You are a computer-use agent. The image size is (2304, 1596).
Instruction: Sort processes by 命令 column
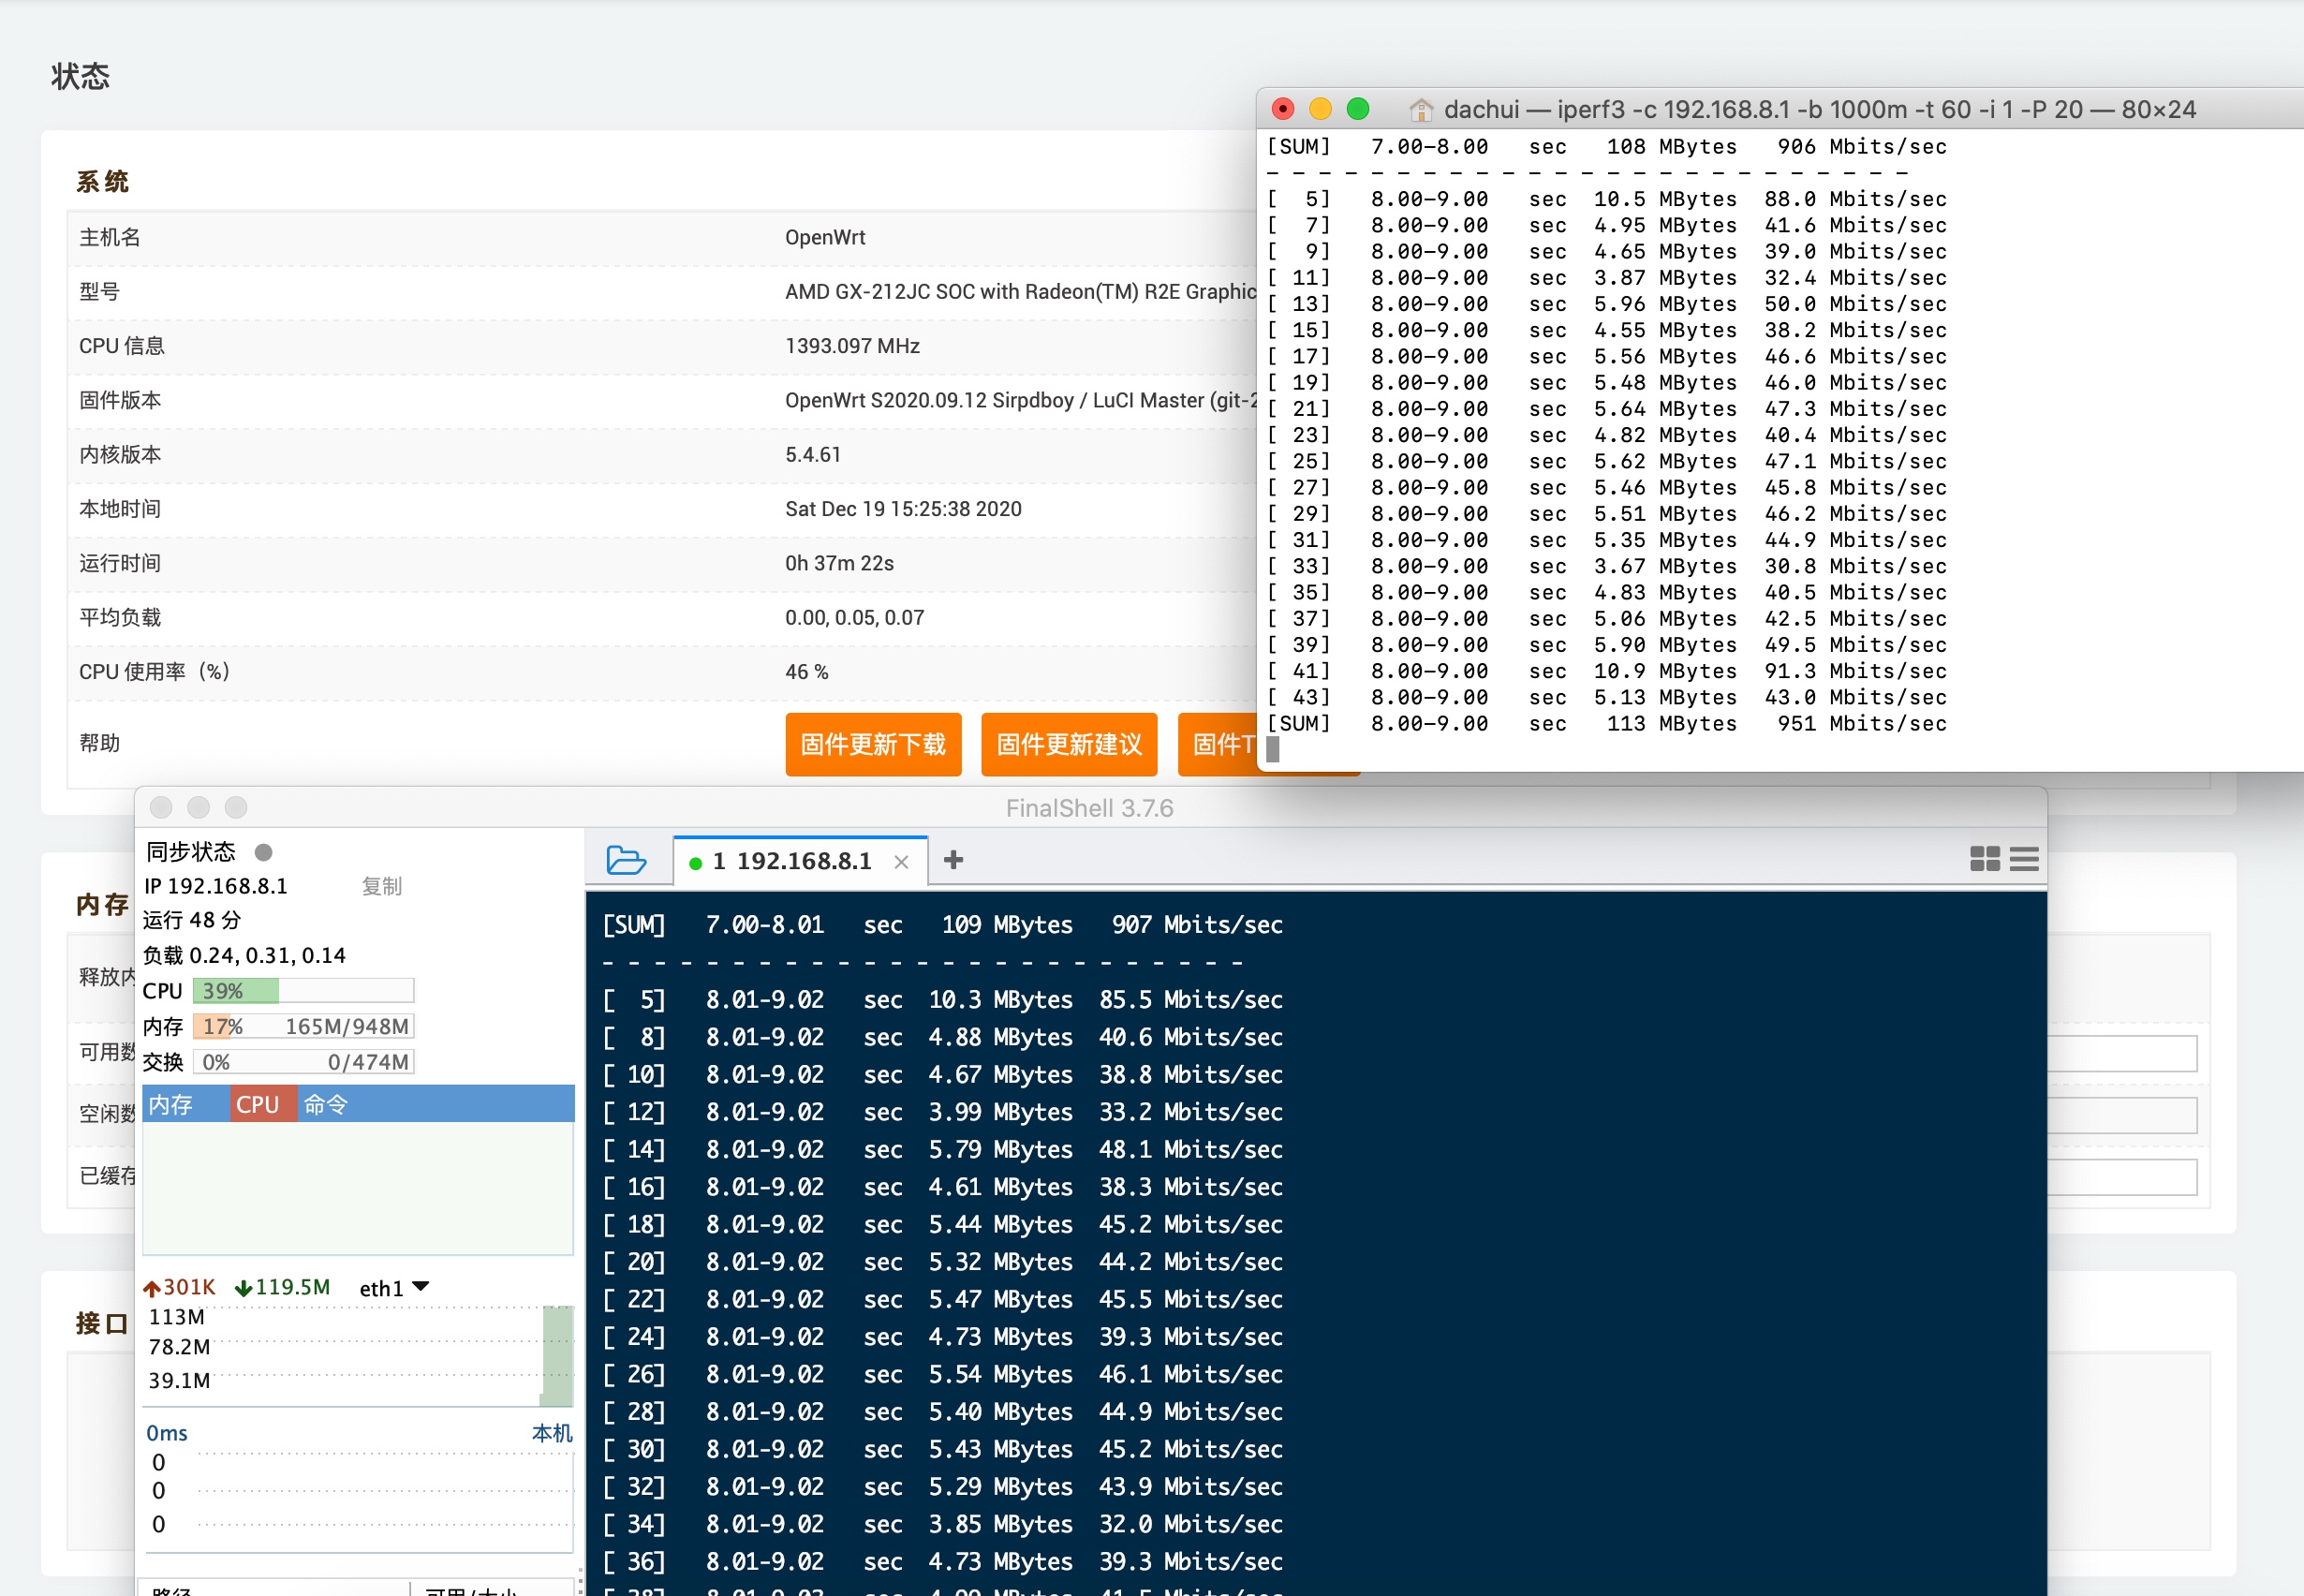point(326,1104)
